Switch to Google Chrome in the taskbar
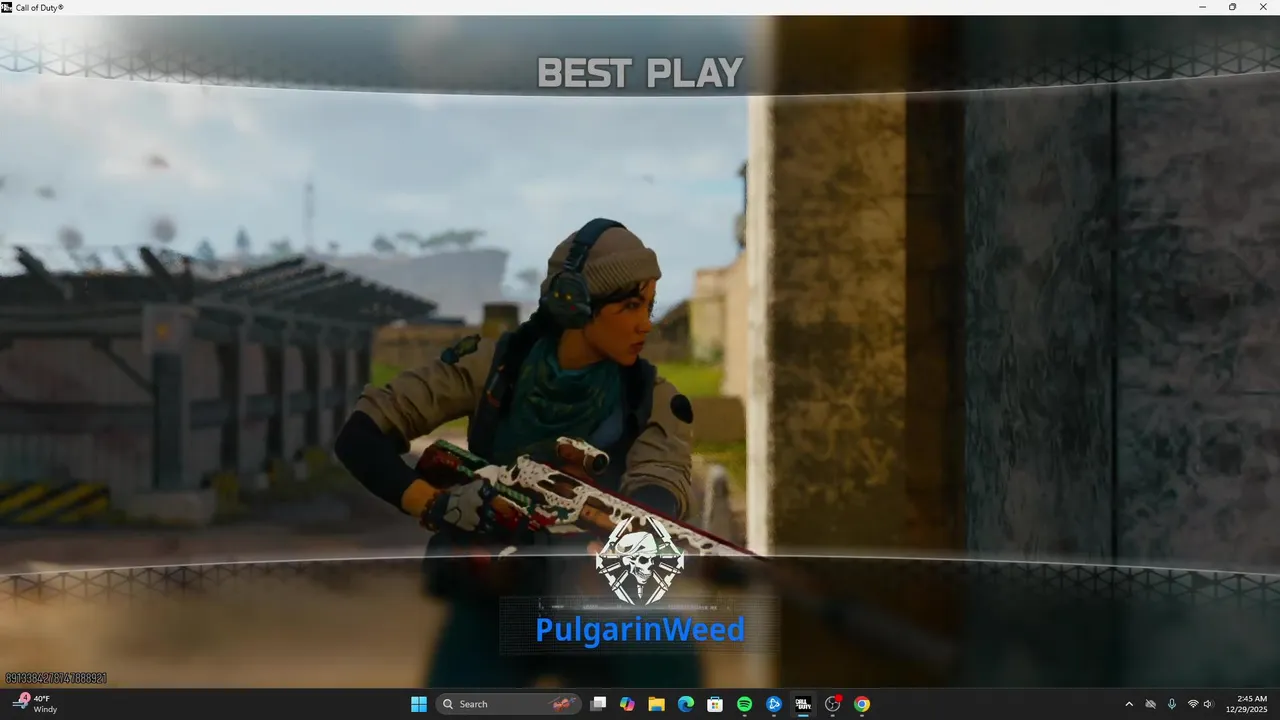 coord(862,704)
